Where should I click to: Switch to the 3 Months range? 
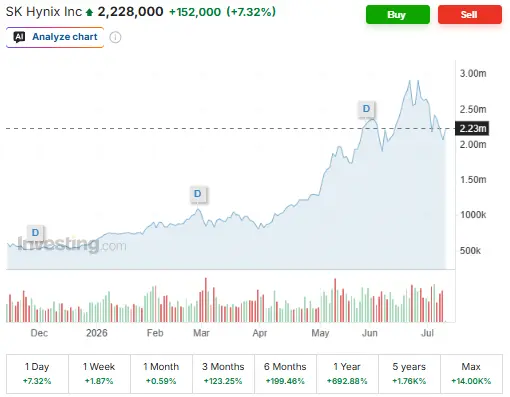(223, 373)
